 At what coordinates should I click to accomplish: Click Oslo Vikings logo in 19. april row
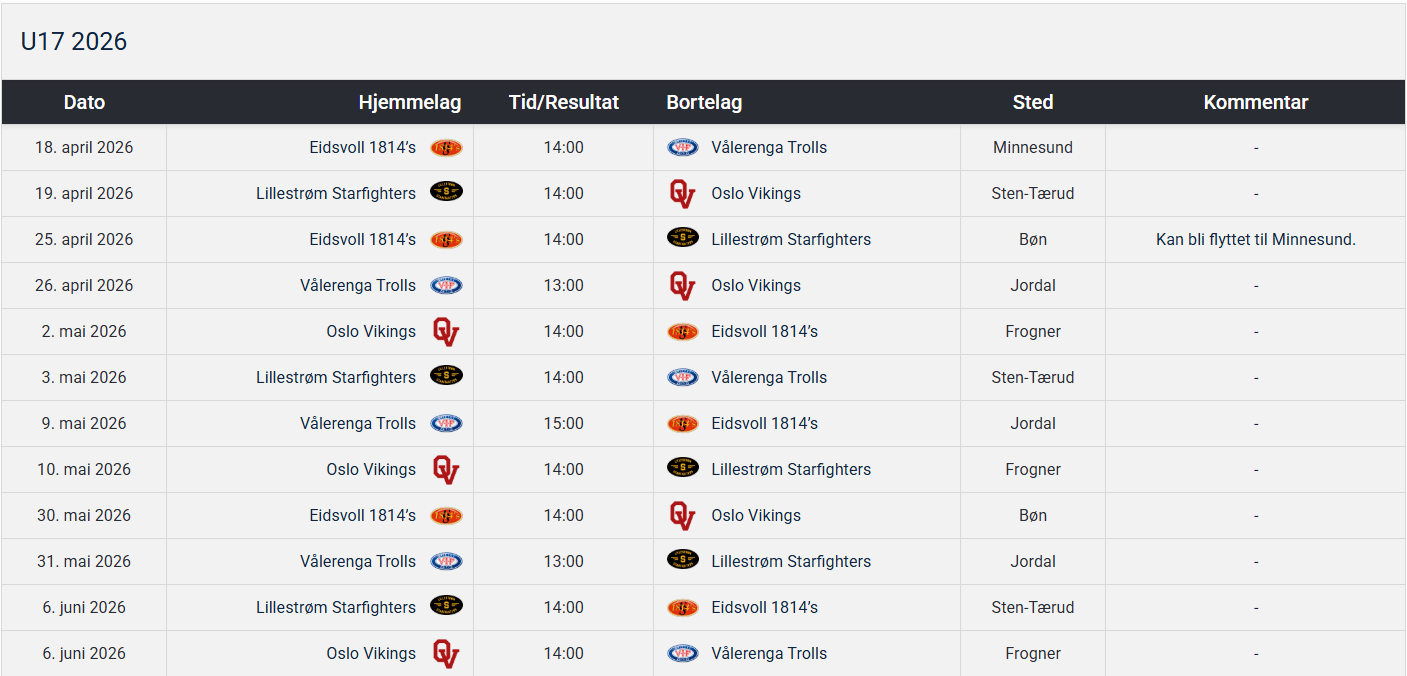pyautogui.click(x=683, y=194)
